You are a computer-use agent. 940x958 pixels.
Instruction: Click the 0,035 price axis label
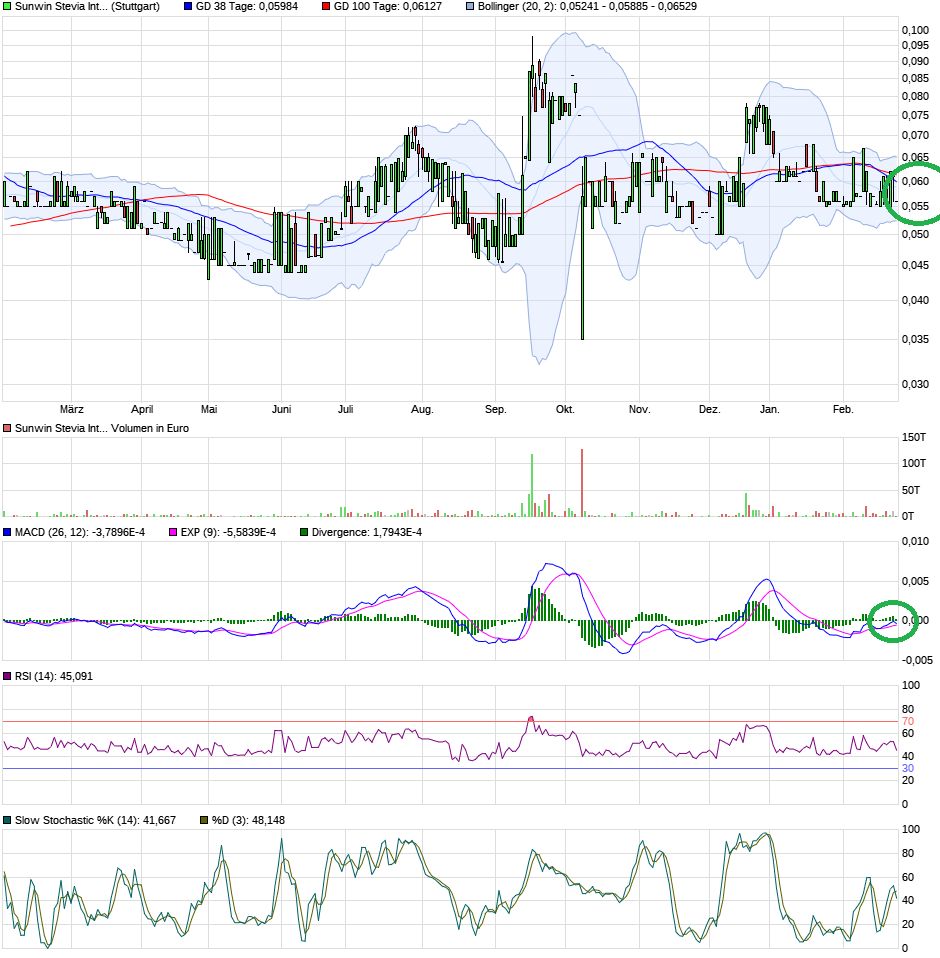(x=915, y=339)
